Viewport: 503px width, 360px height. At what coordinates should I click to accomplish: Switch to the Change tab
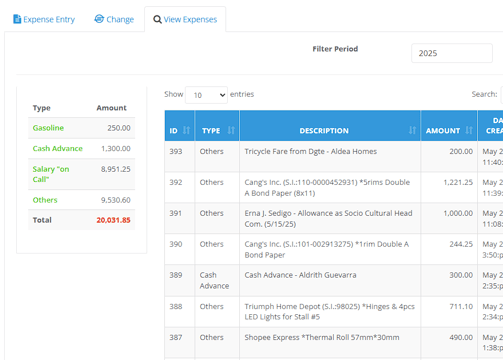pos(114,19)
